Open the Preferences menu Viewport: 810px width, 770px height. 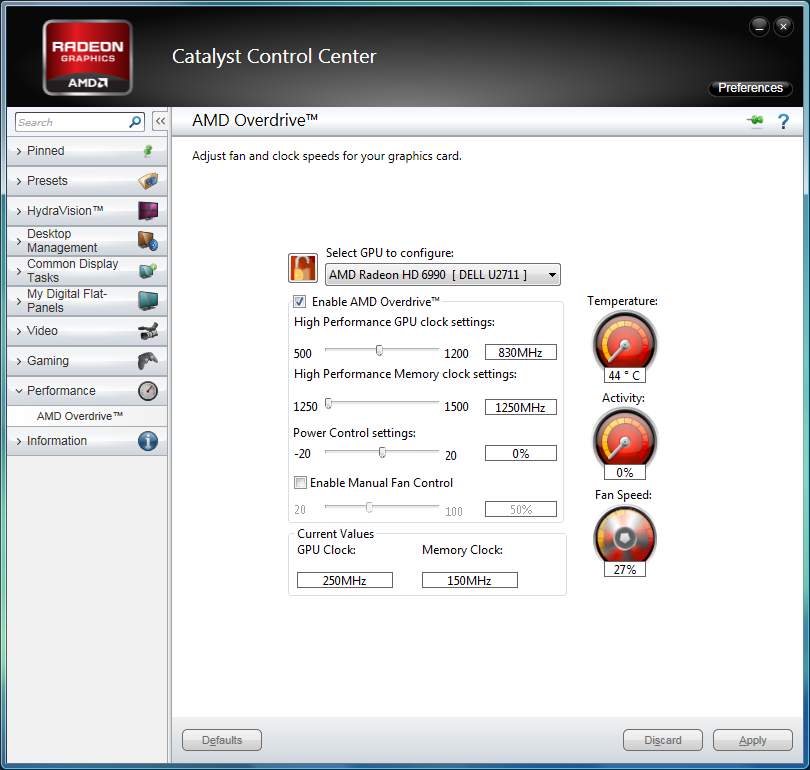[x=750, y=88]
